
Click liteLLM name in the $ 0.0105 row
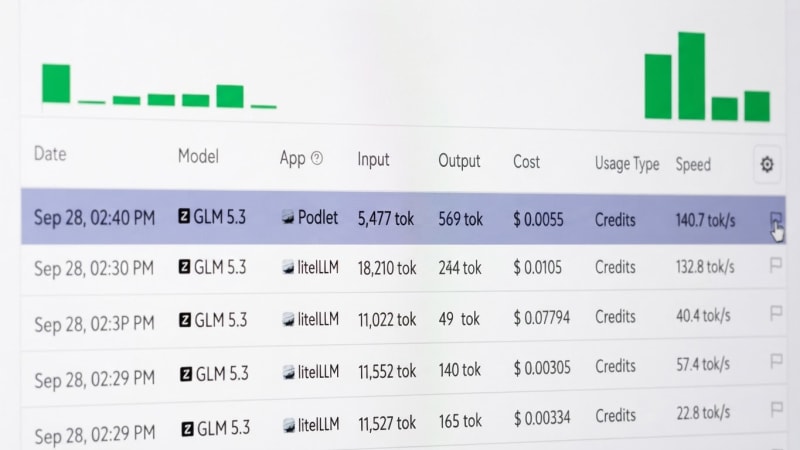318,267
